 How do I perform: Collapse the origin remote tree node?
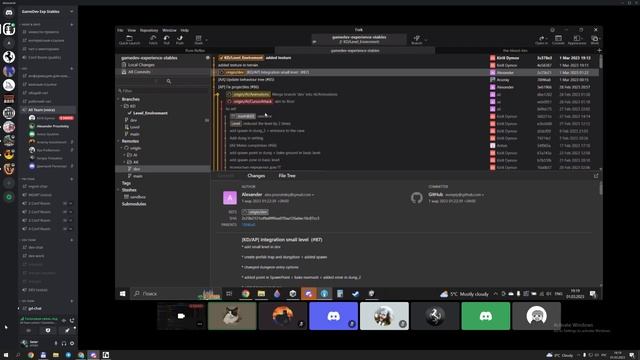122,148
